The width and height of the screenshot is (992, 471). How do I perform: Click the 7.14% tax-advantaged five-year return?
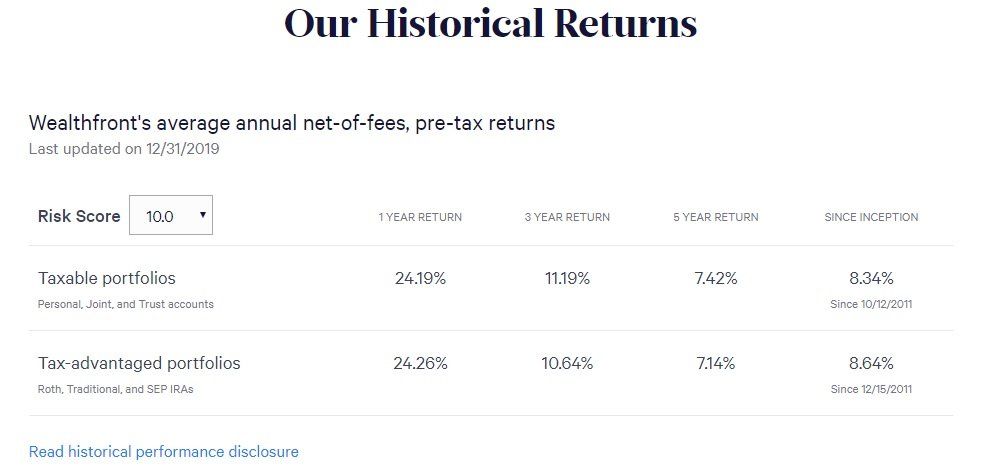(x=716, y=363)
